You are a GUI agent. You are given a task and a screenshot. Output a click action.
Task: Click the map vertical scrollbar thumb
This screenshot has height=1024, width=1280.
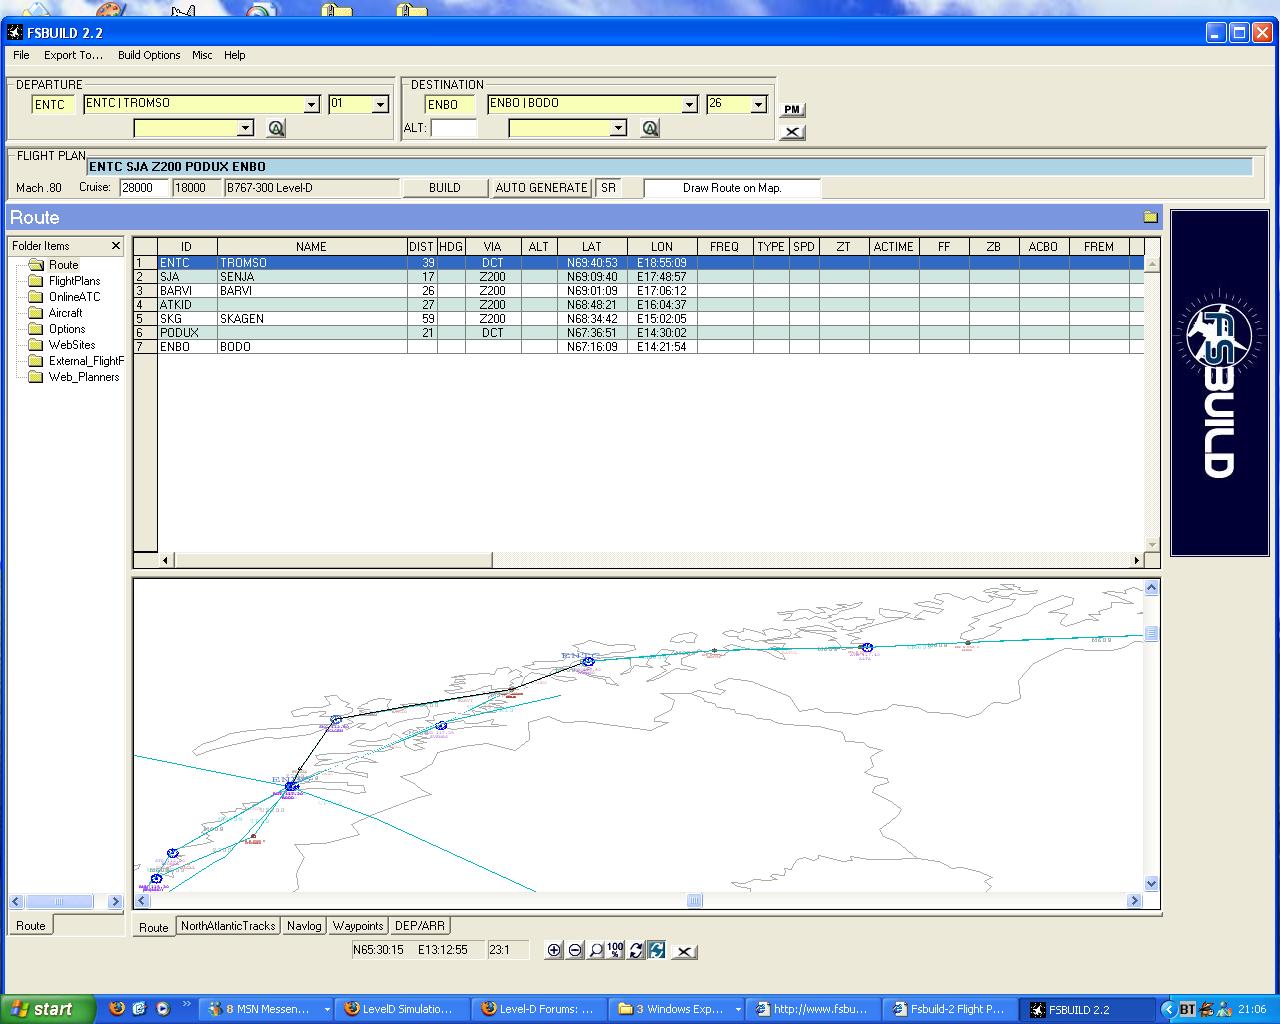click(x=1151, y=634)
